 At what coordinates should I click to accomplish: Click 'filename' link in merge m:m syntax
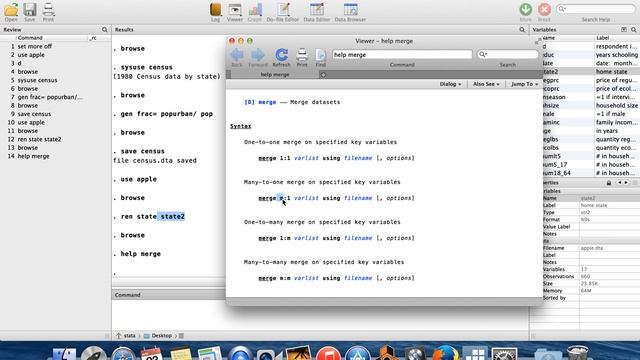(358, 278)
